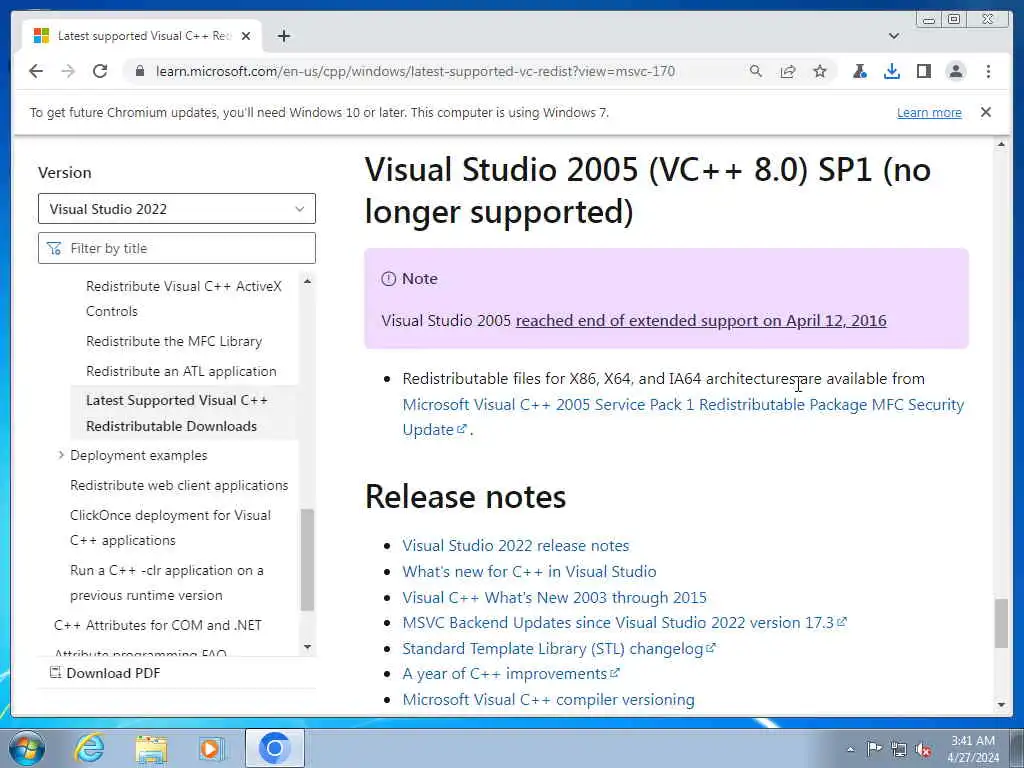Click the URL in the address bar
Image resolution: width=1024 pixels, height=768 pixels.
[415, 71]
